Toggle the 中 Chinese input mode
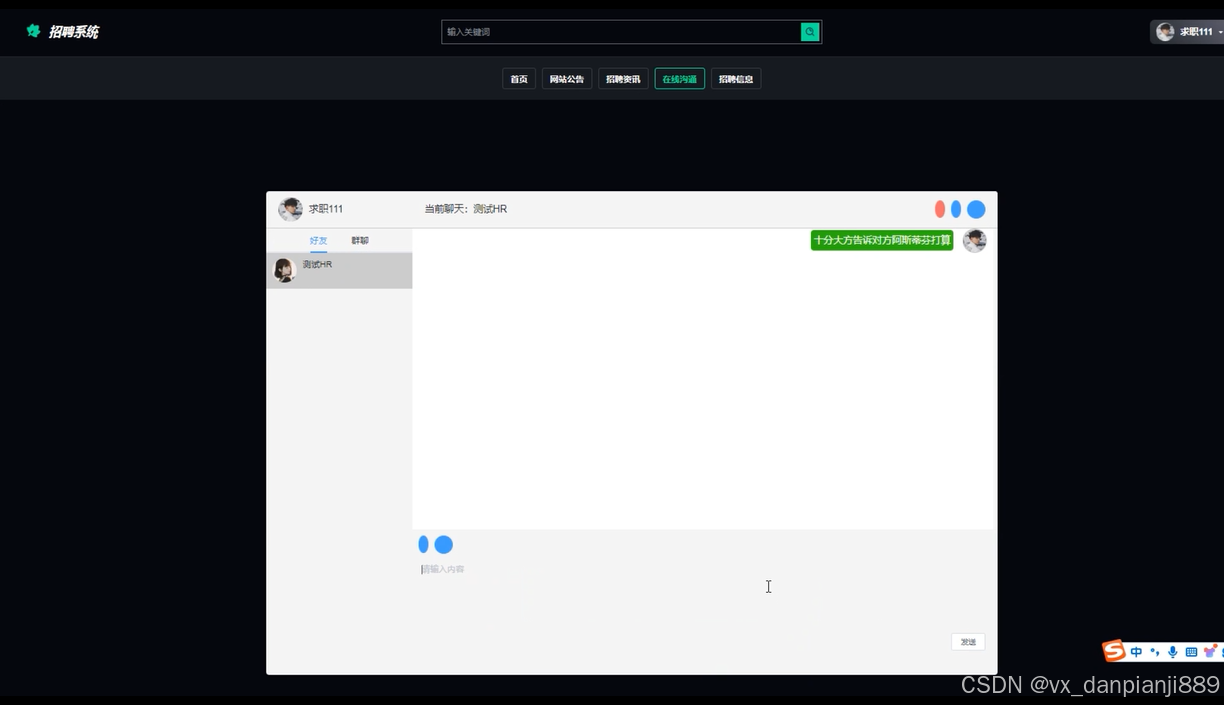Screen dimensions: 1224x705 [x=1137, y=652]
